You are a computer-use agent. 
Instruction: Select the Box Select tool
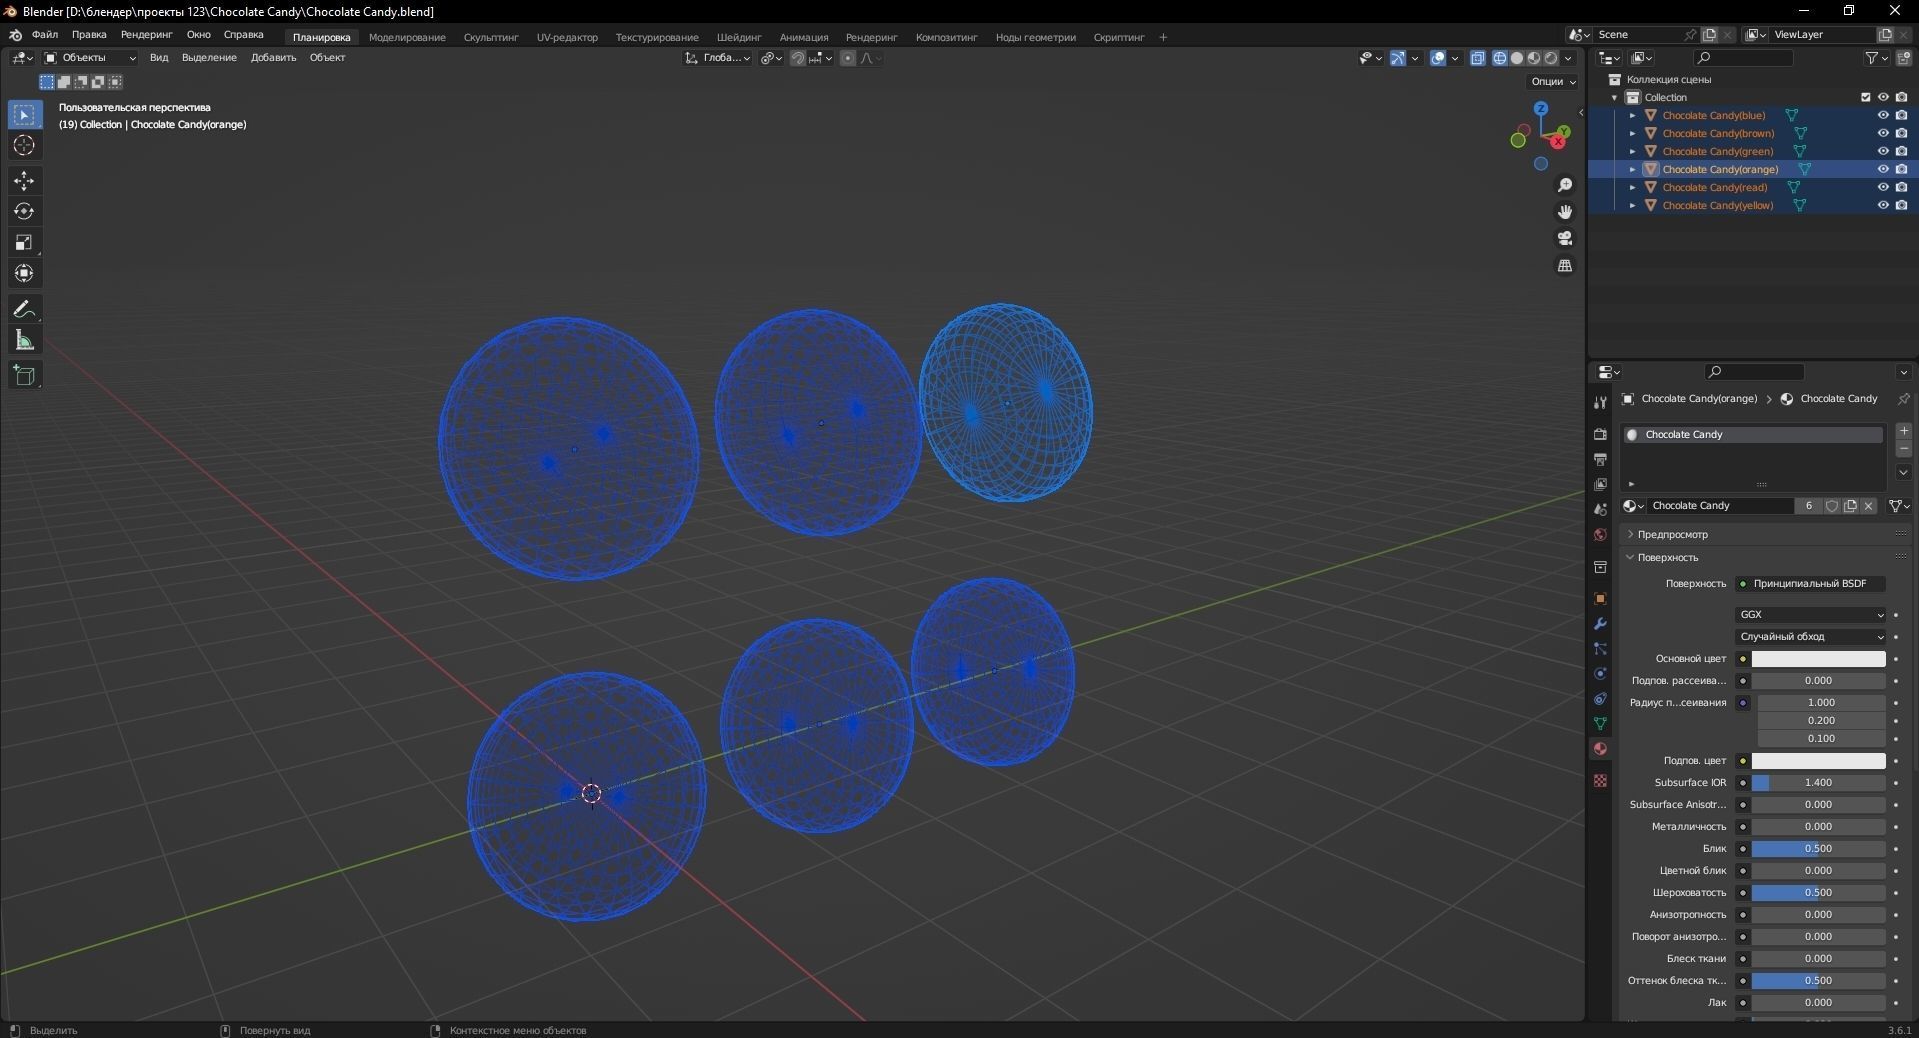pyautogui.click(x=24, y=115)
